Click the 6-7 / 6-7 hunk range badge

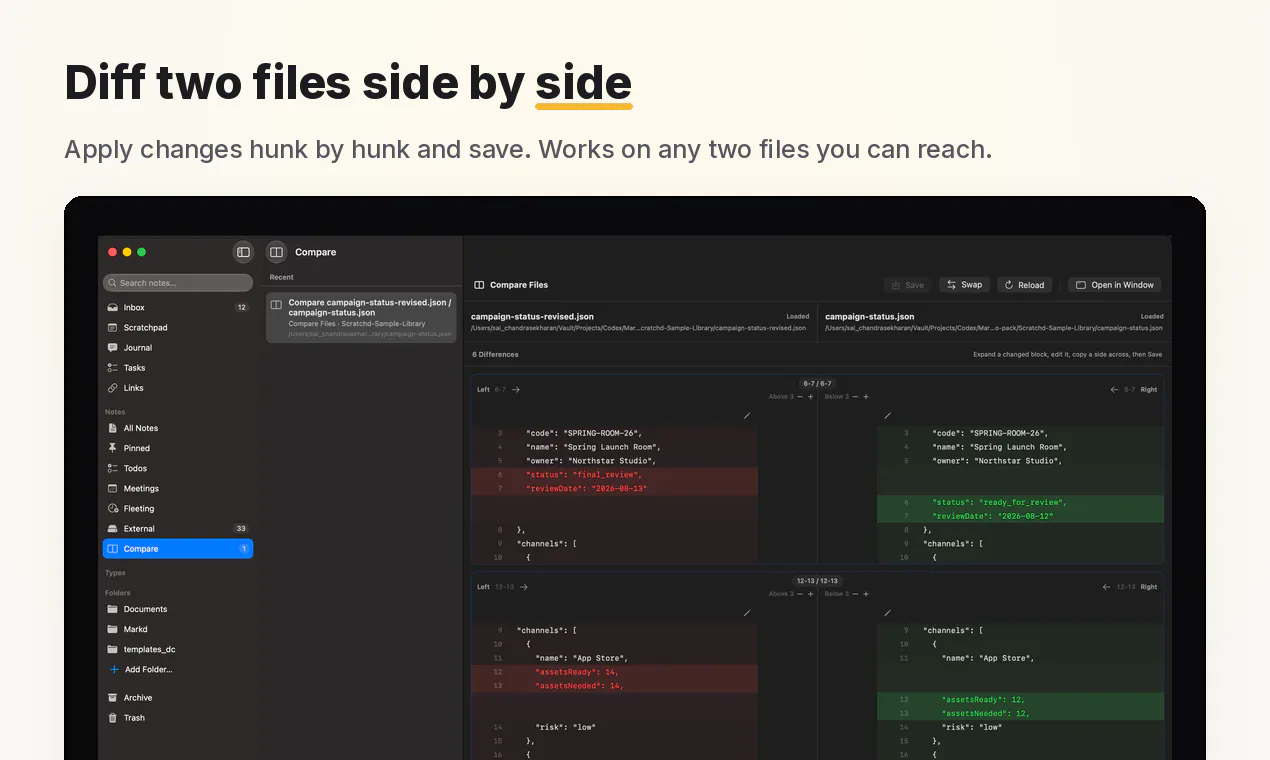[x=817, y=383]
